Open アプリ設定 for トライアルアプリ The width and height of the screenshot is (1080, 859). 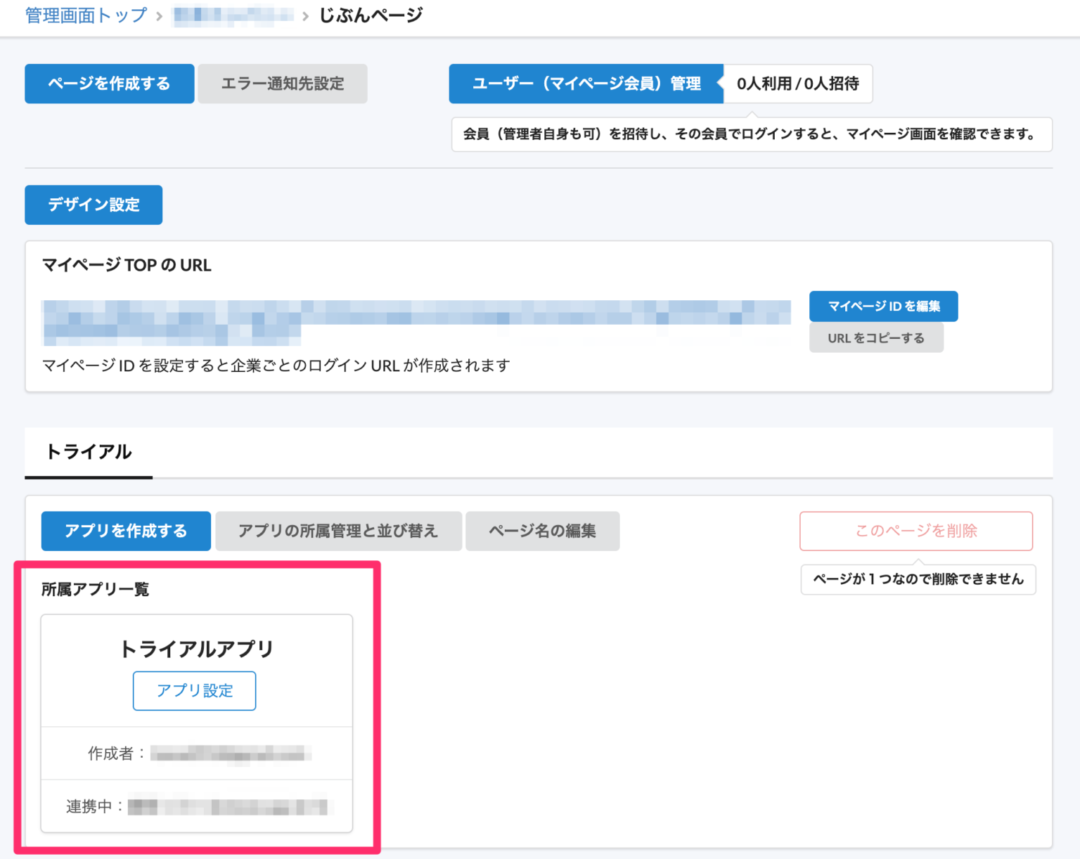[x=195, y=691]
